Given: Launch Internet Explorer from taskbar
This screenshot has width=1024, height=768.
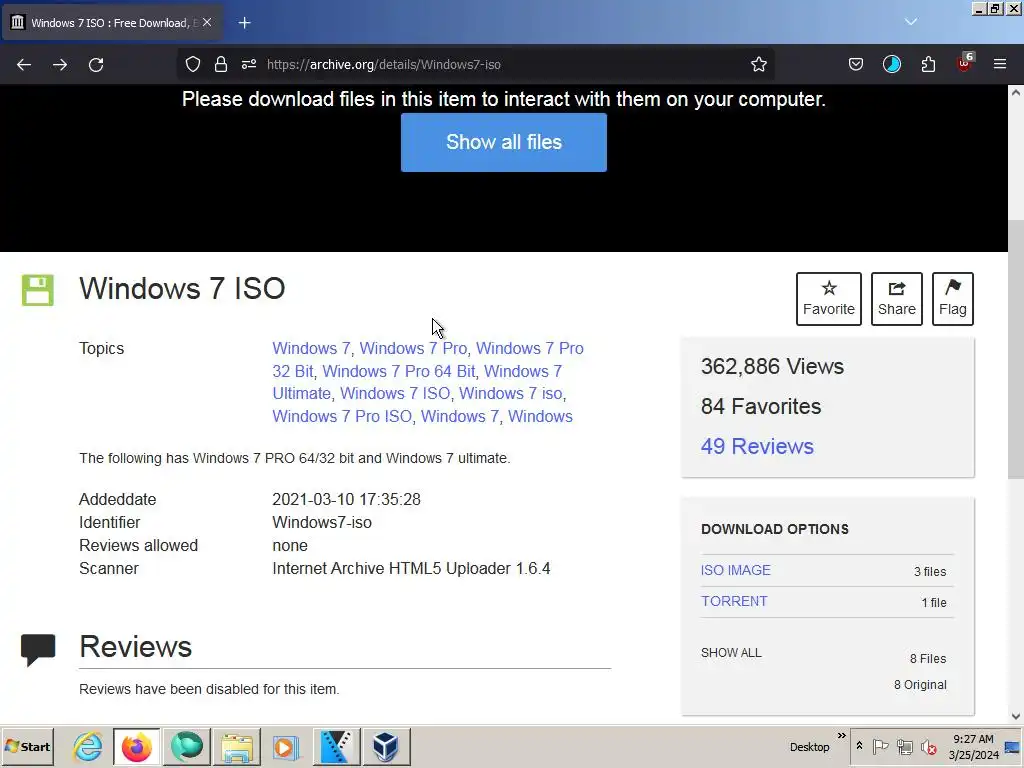Looking at the screenshot, I should tap(88, 746).
